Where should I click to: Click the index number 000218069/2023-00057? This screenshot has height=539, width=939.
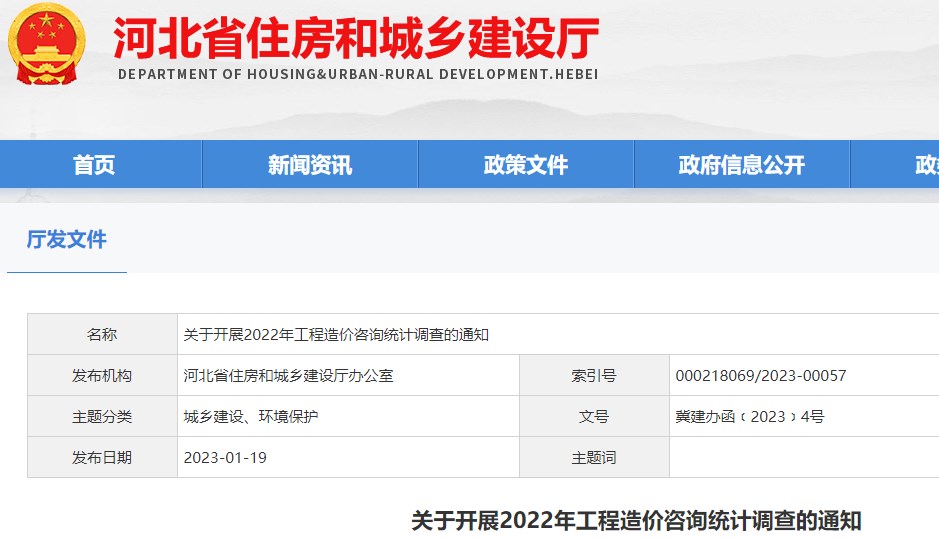tap(761, 376)
